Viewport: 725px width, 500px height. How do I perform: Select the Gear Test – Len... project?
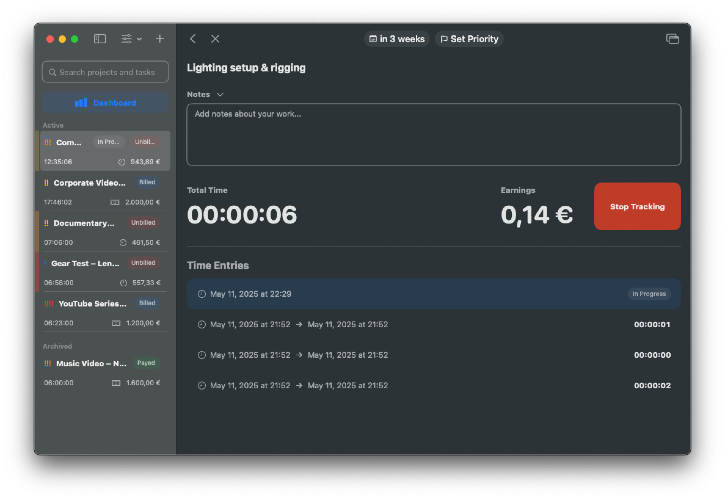[x=105, y=272]
